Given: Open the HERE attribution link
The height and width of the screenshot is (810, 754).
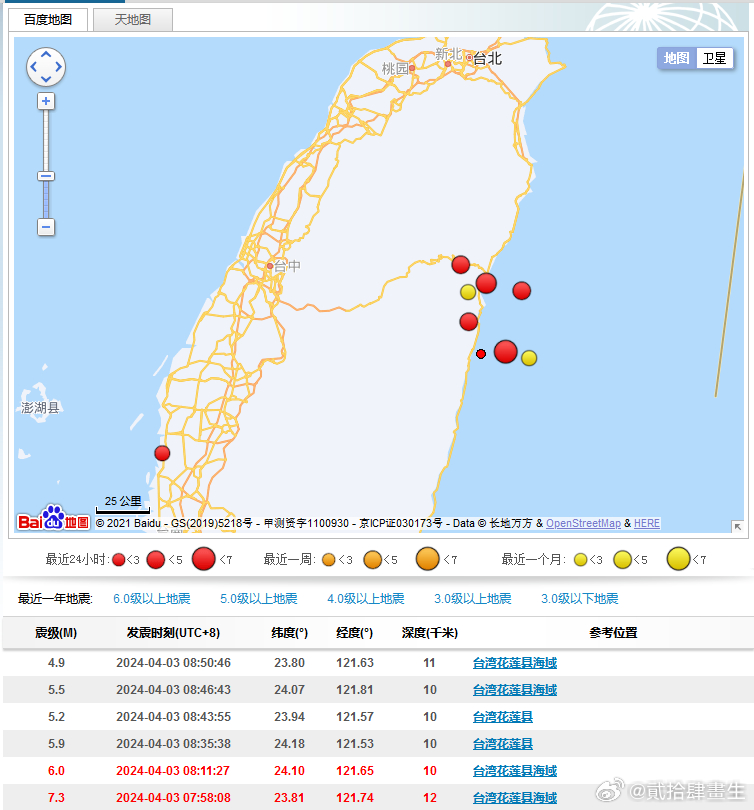Looking at the screenshot, I should point(646,523).
